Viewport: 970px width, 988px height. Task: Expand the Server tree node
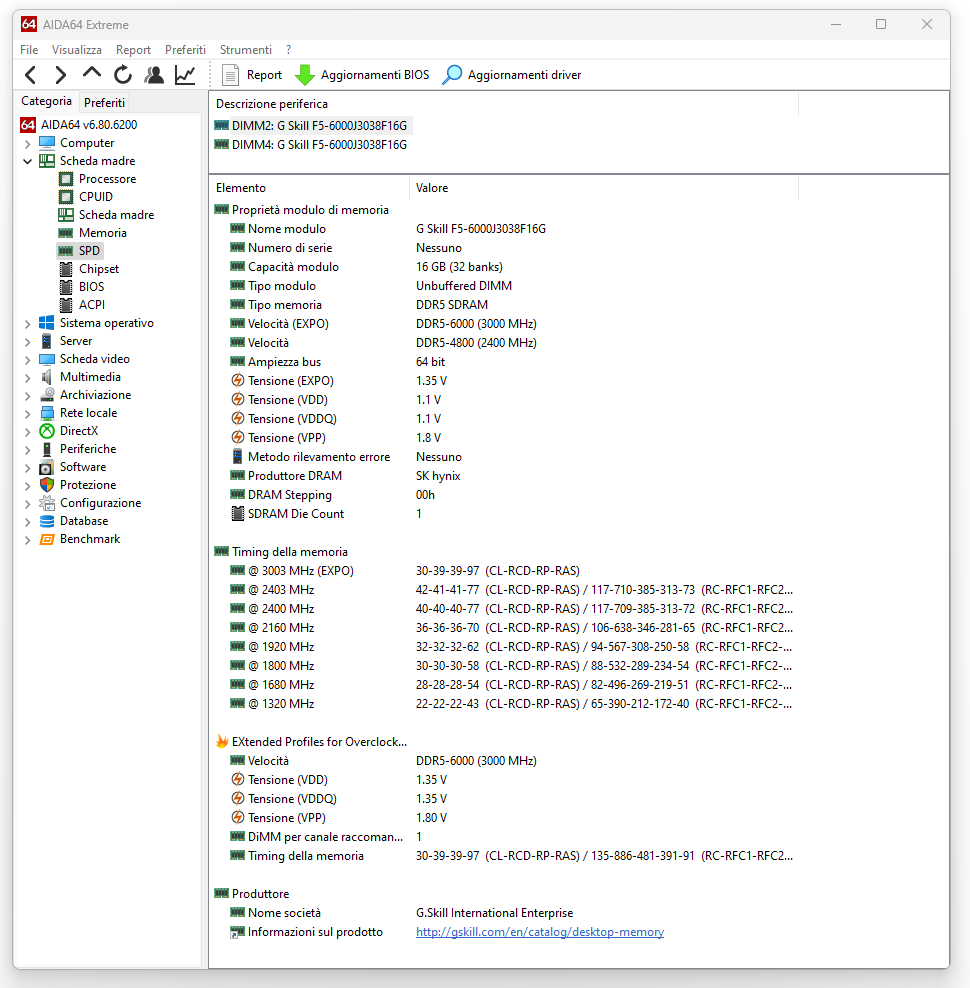27,342
